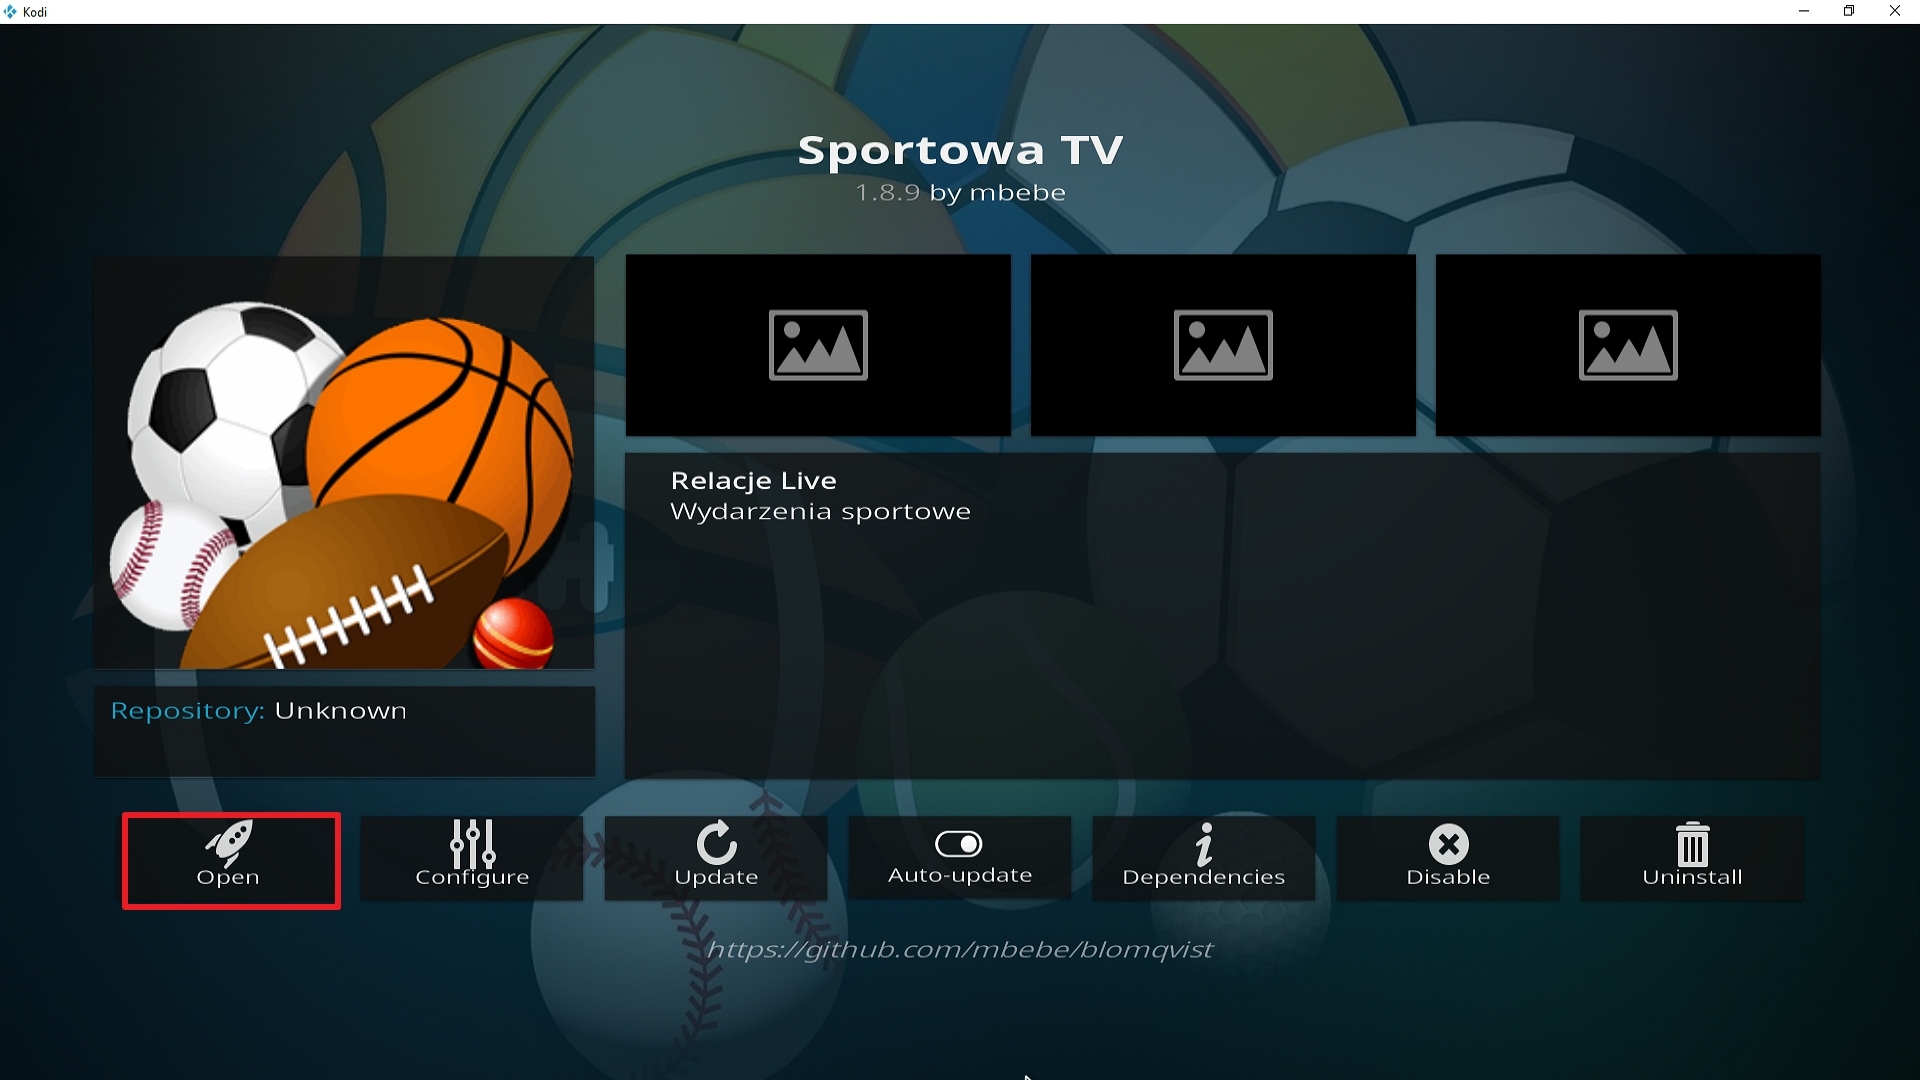
Task: Select the middle screenshot placeholder thumbnail
Action: click(1223, 345)
